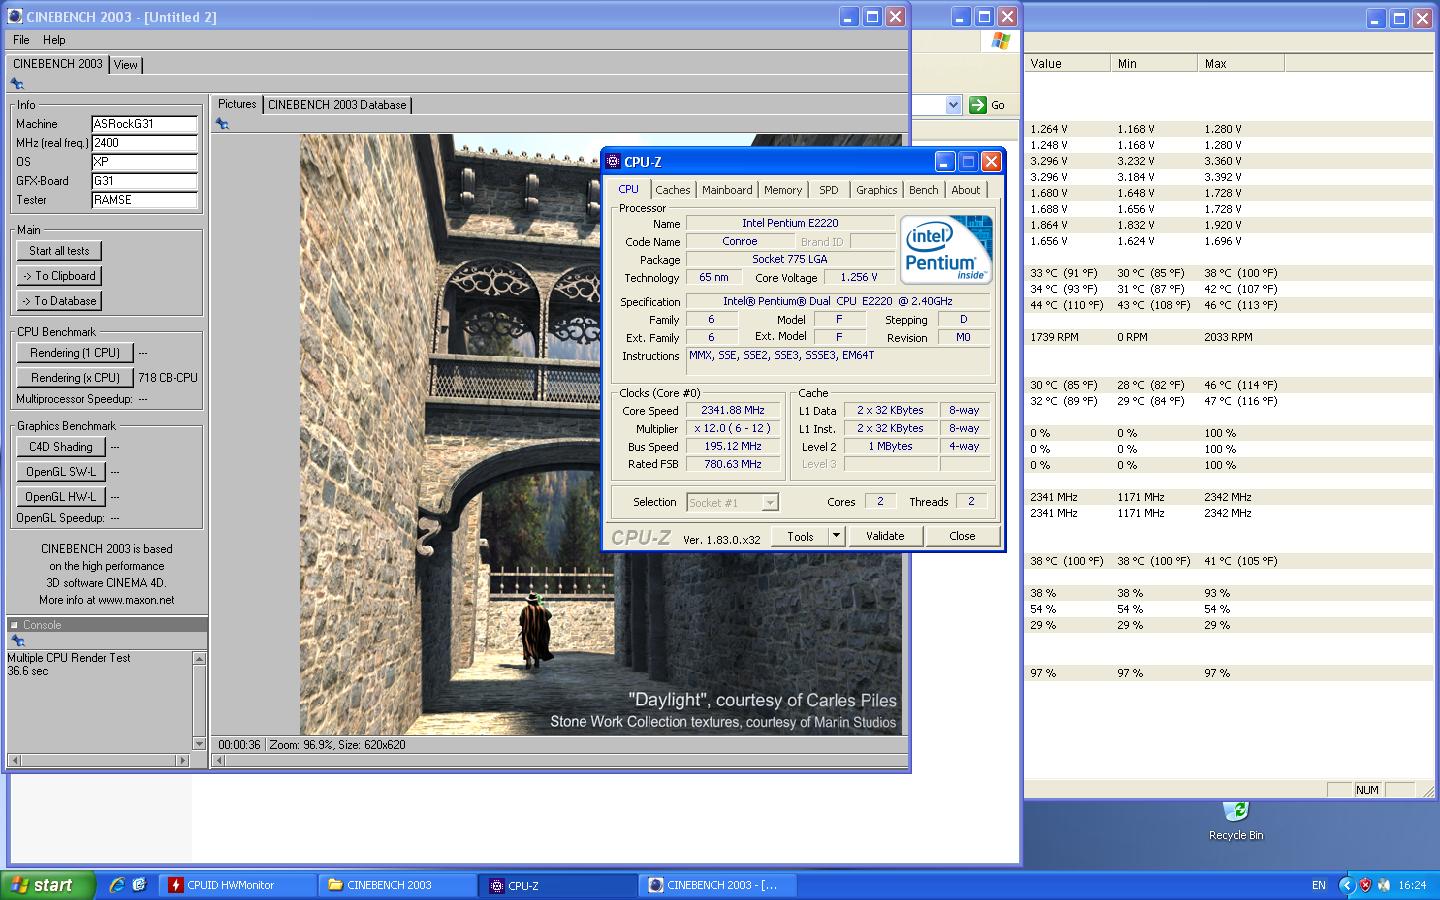
Task: Launch Internet Explorer from quick launch
Action: click(x=117, y=885)
